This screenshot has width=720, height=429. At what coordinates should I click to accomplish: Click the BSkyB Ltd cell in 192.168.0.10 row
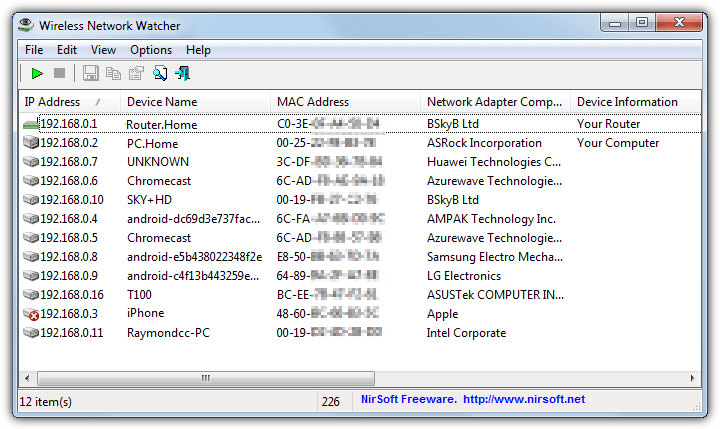pyautogui.click(x=453, y=200)
